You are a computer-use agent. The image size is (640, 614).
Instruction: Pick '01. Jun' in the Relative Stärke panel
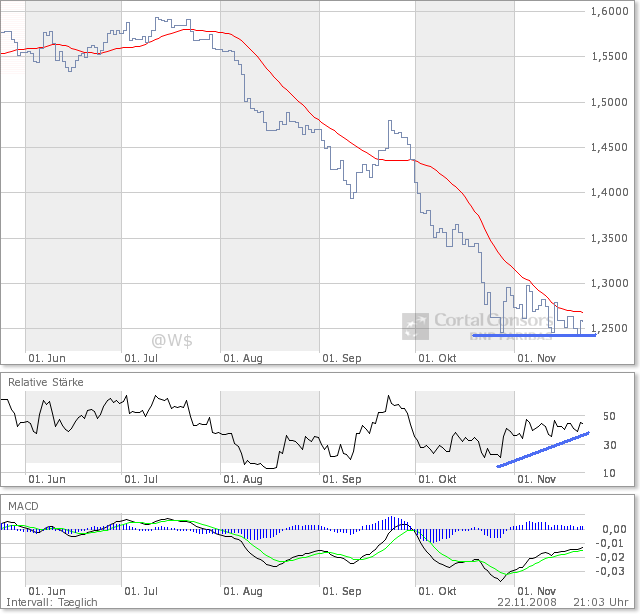pyautogui.click(x=47, y=479)
